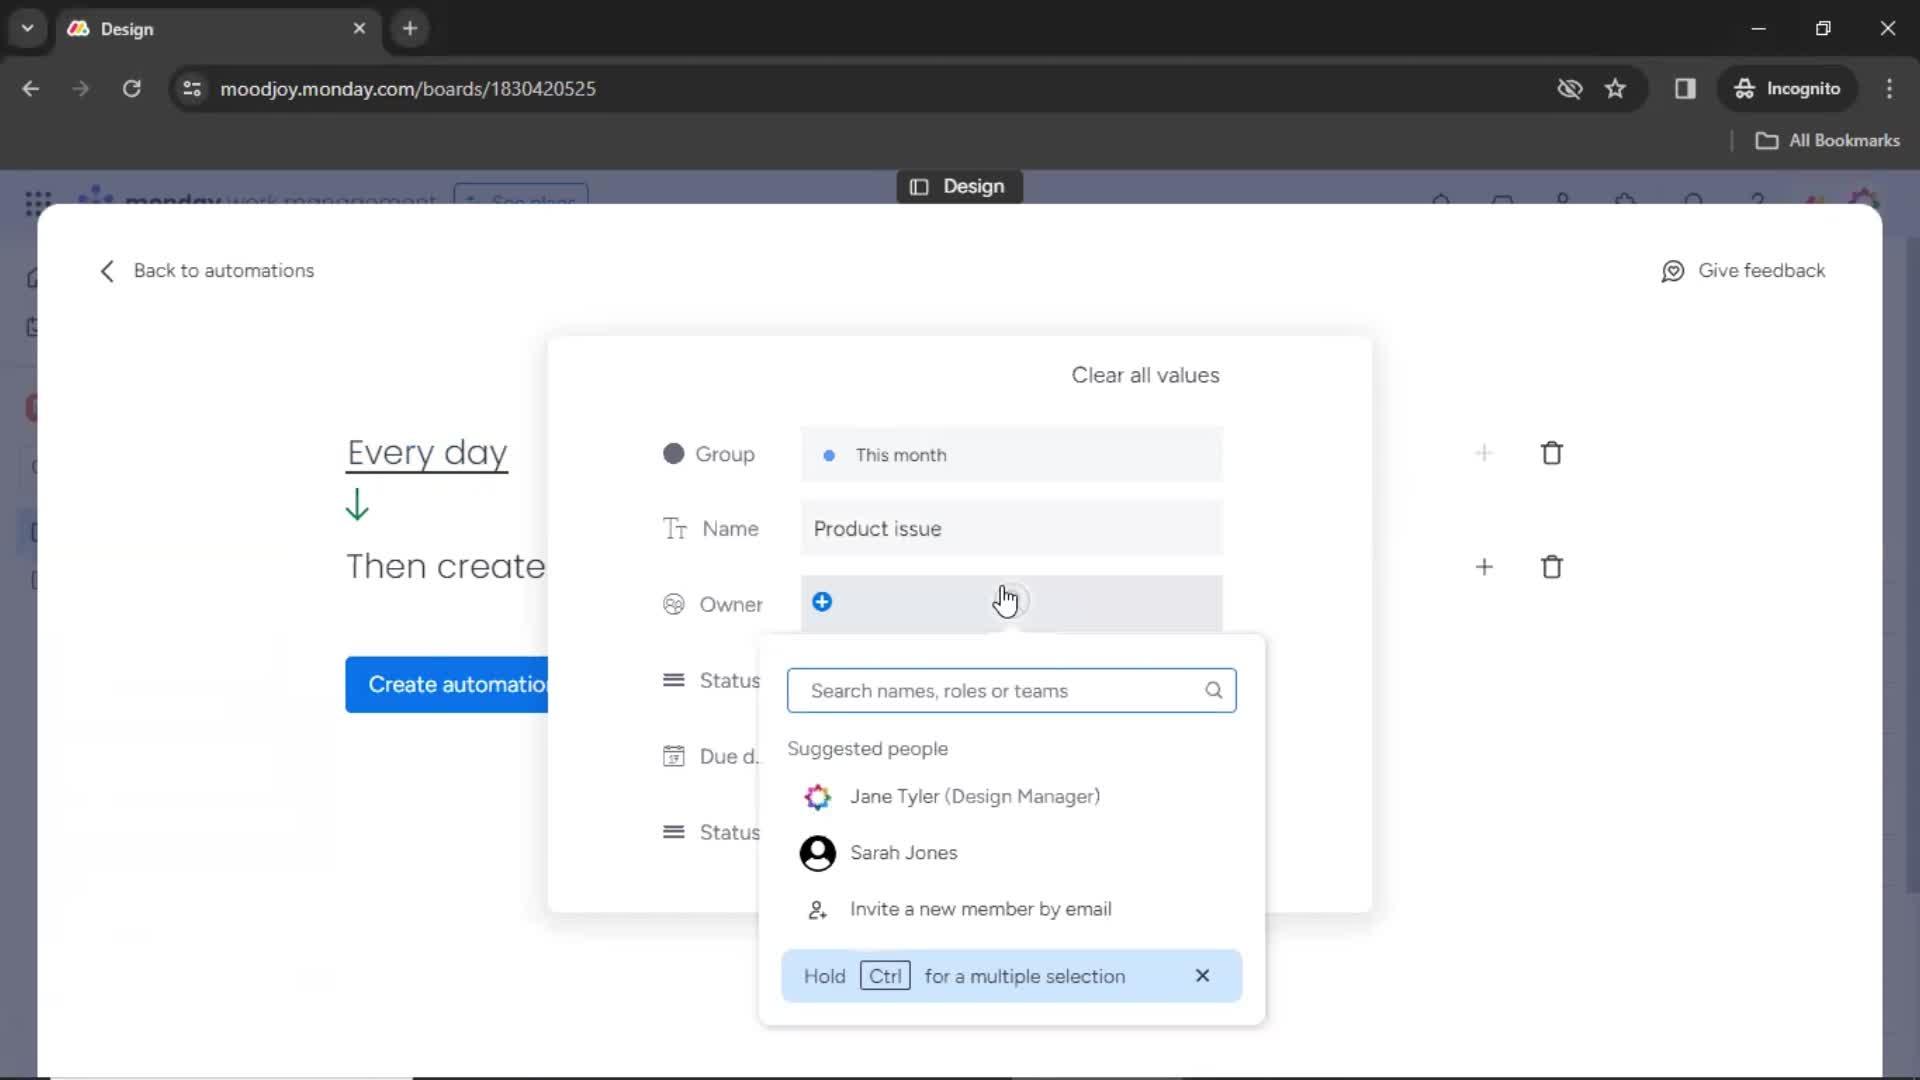Click the This month group color dot

click(829, 454)
